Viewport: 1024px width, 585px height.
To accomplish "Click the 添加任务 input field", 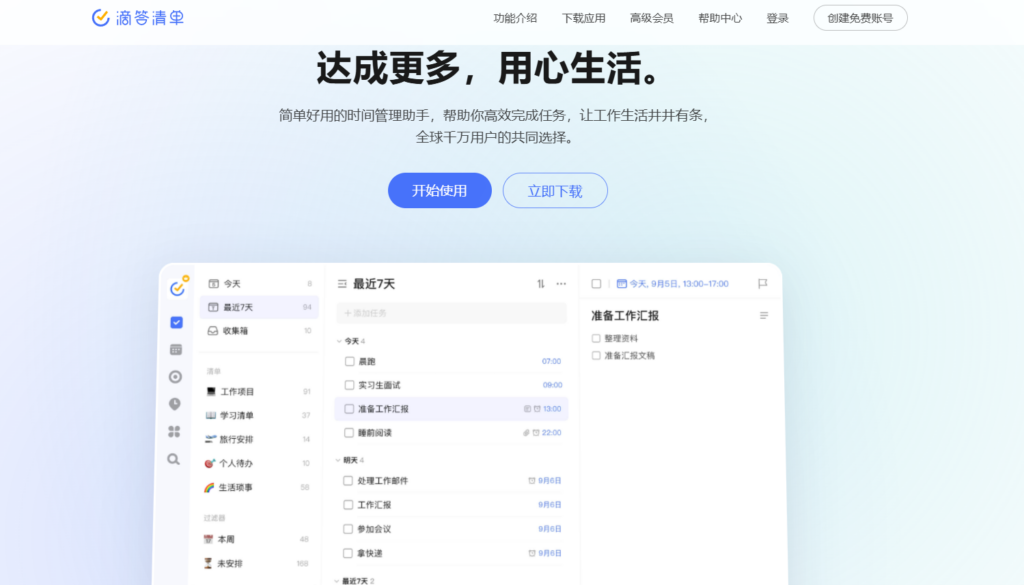I will [x=450, y=313].
